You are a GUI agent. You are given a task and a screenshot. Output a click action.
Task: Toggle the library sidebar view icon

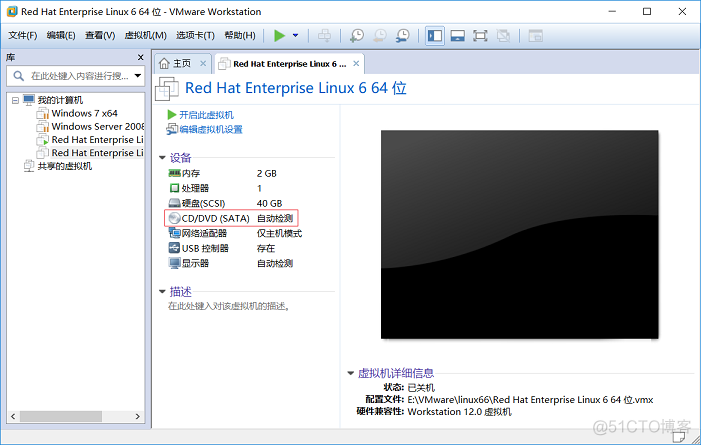[x=435, y=35]
